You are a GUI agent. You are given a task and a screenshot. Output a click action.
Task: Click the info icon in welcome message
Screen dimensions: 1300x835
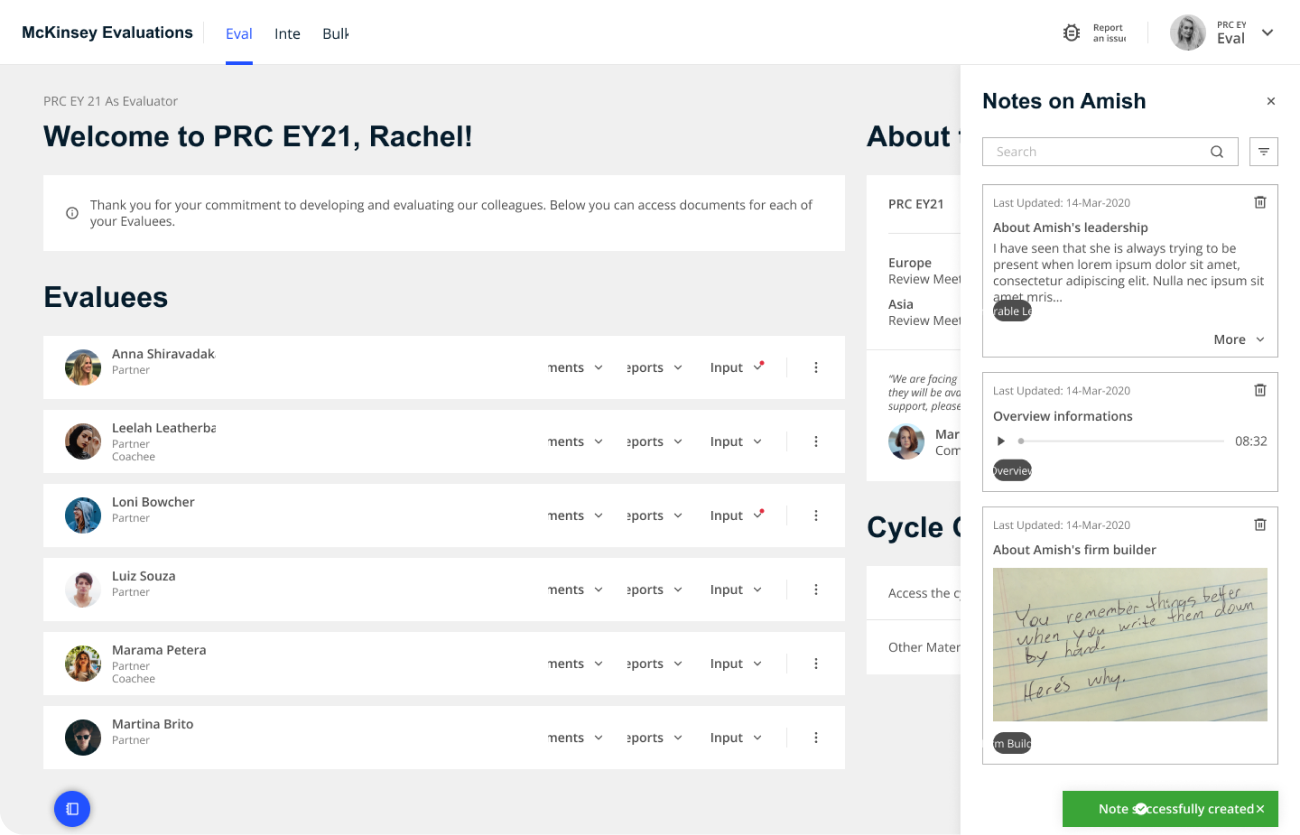[x=72, y=213]
